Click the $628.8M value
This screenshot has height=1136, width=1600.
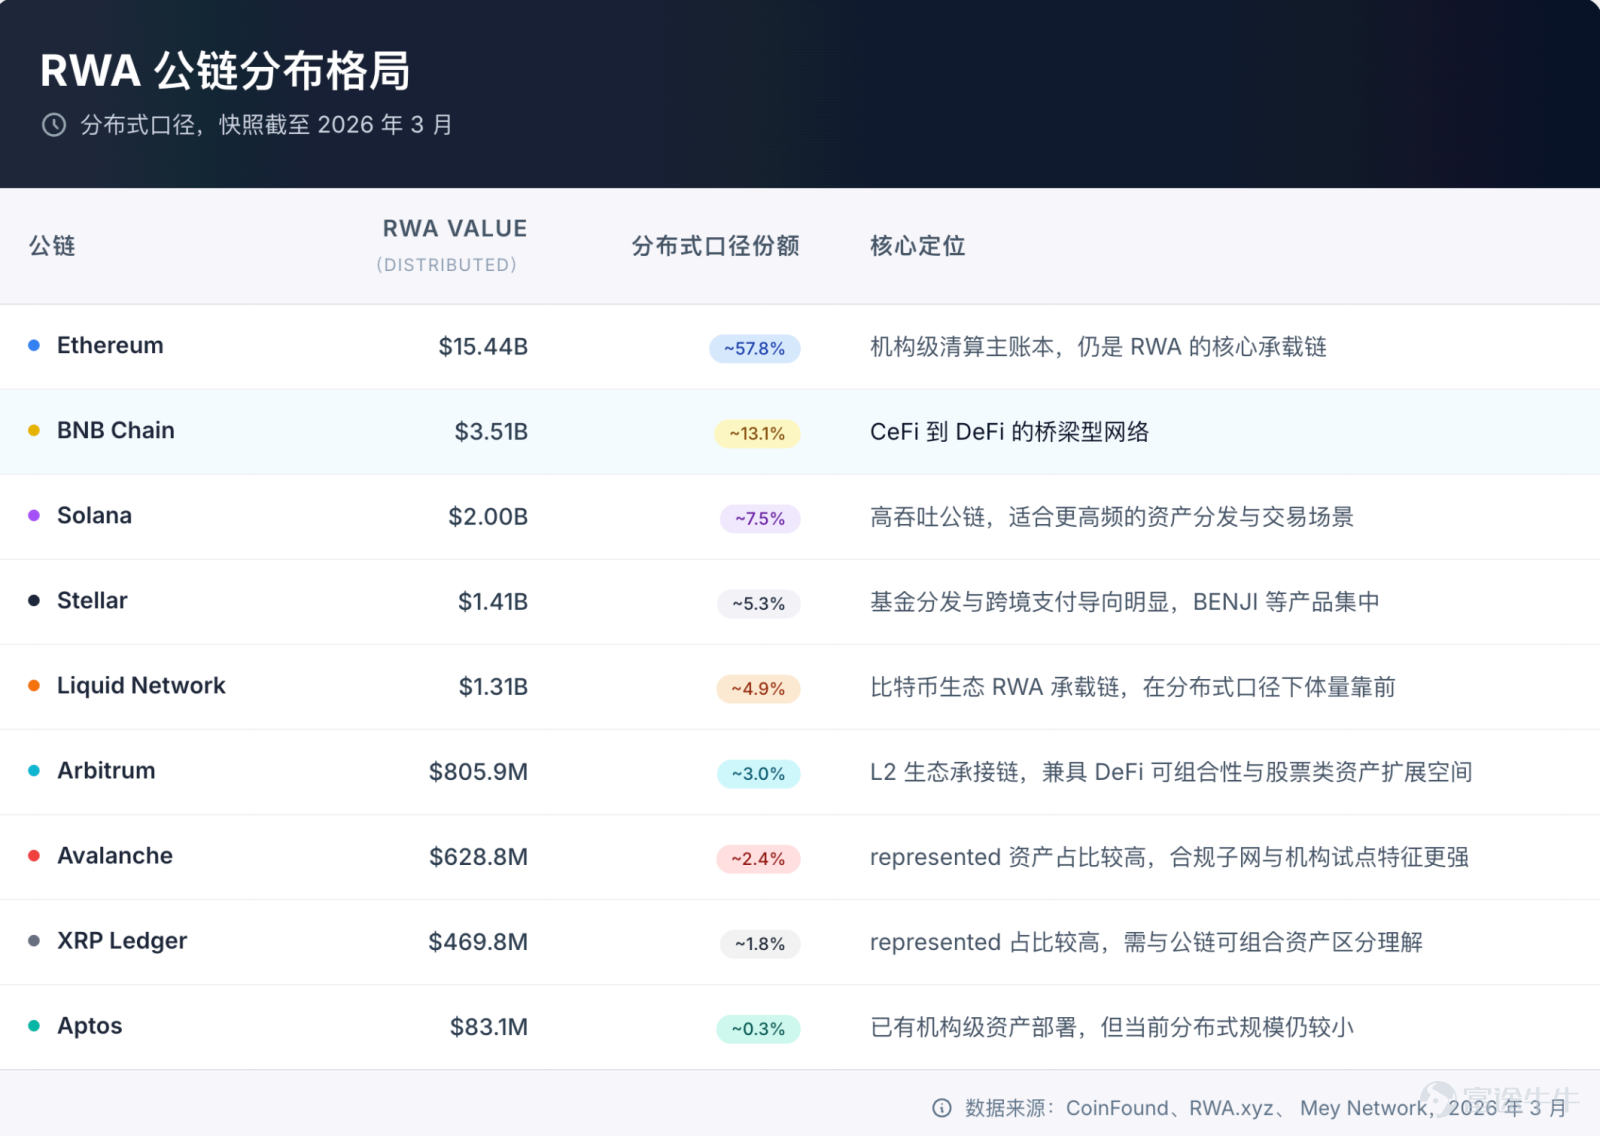[478, 857]
